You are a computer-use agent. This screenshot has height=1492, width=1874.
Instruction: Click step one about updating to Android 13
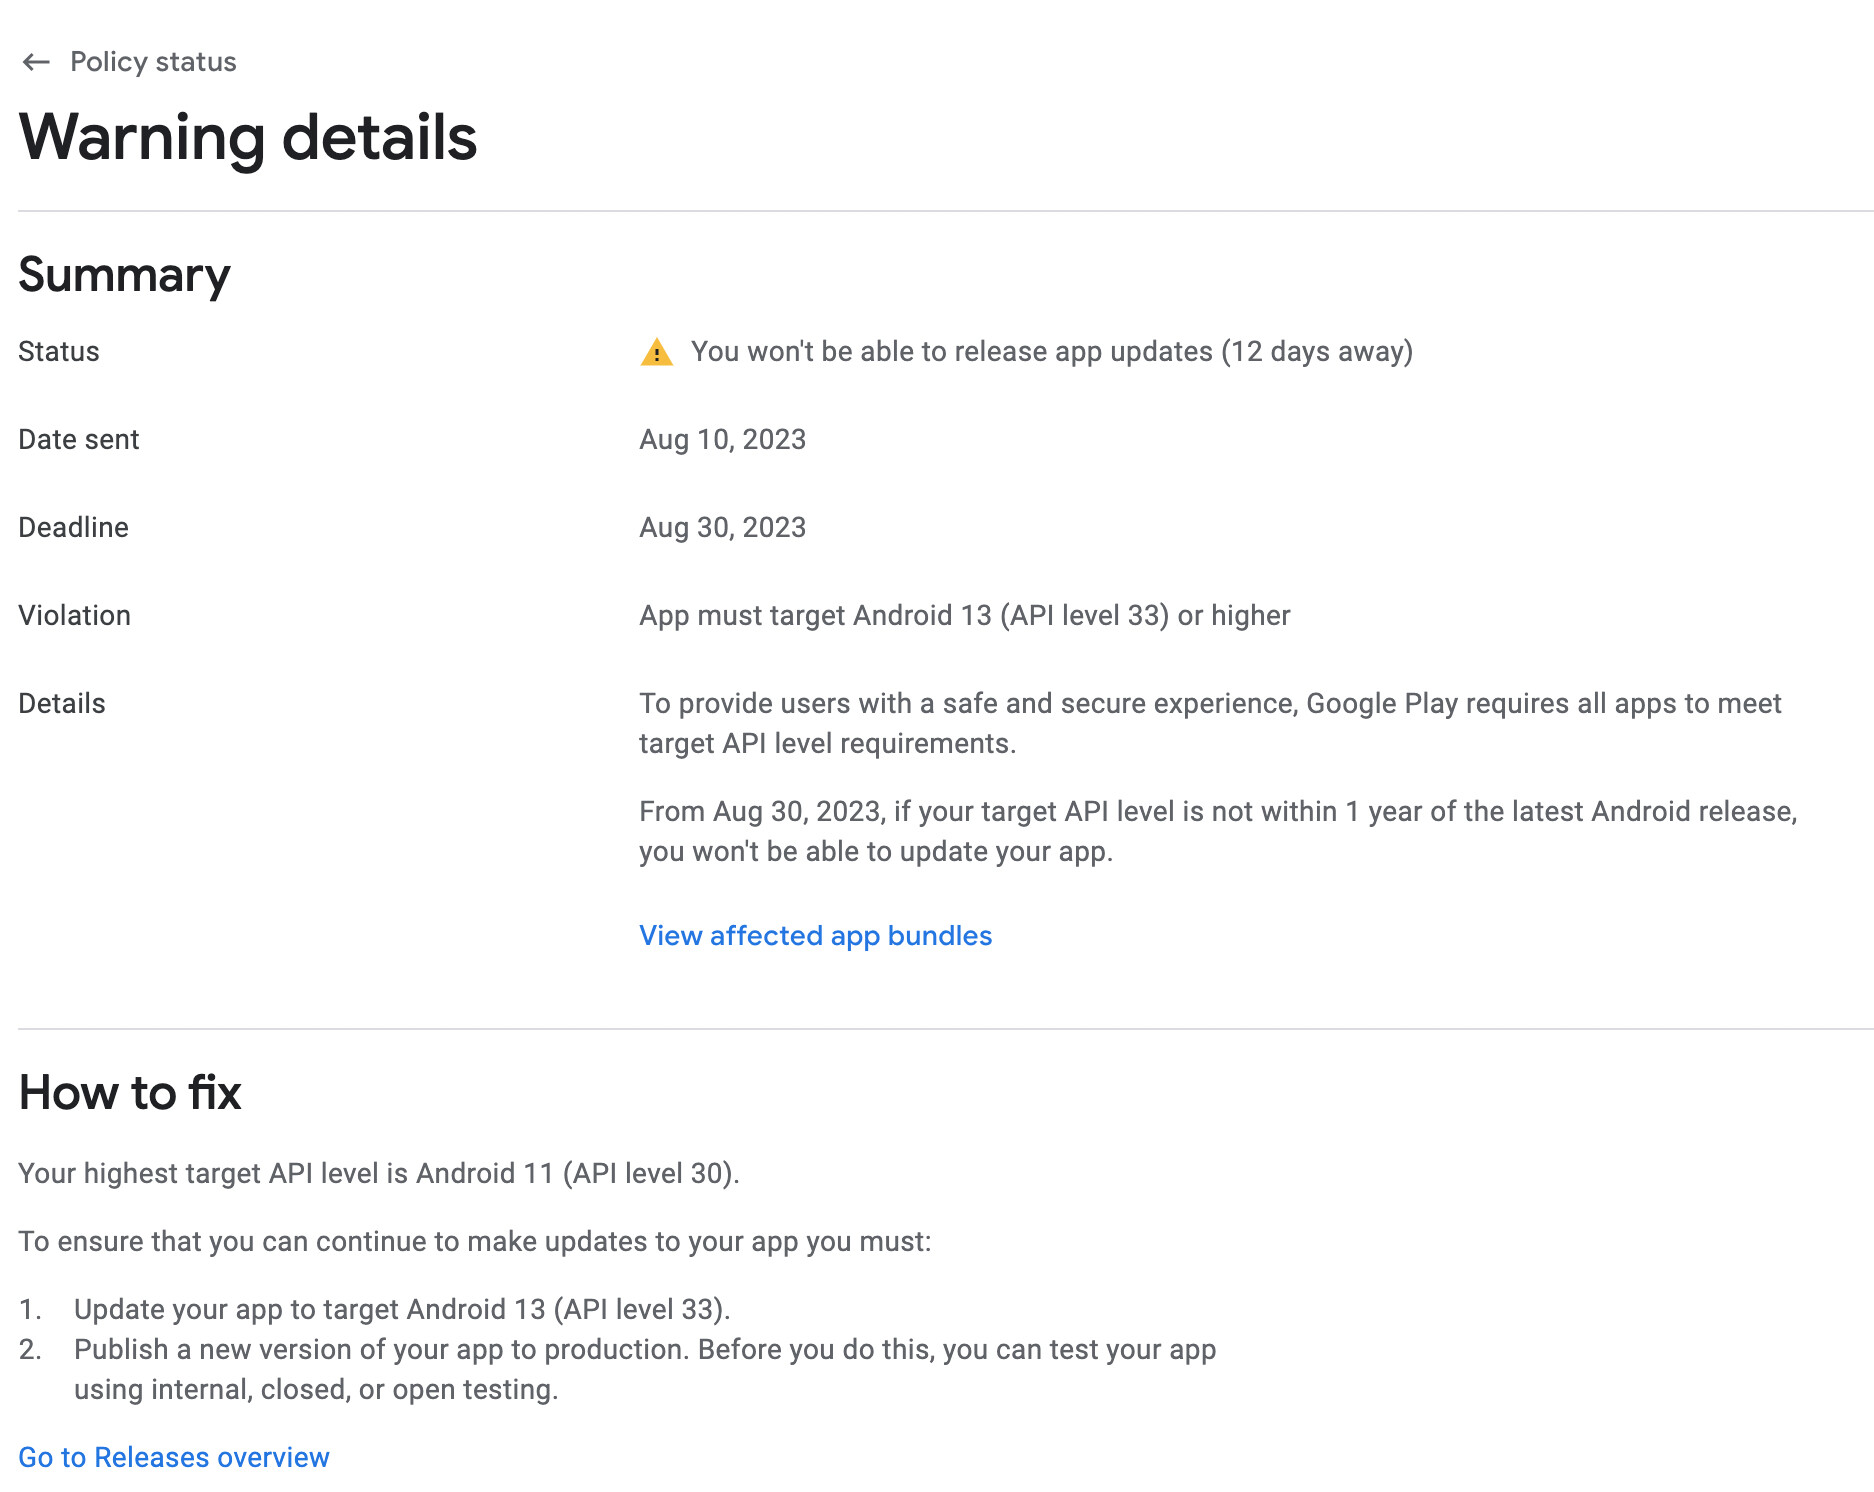[x=402, y=1309]
